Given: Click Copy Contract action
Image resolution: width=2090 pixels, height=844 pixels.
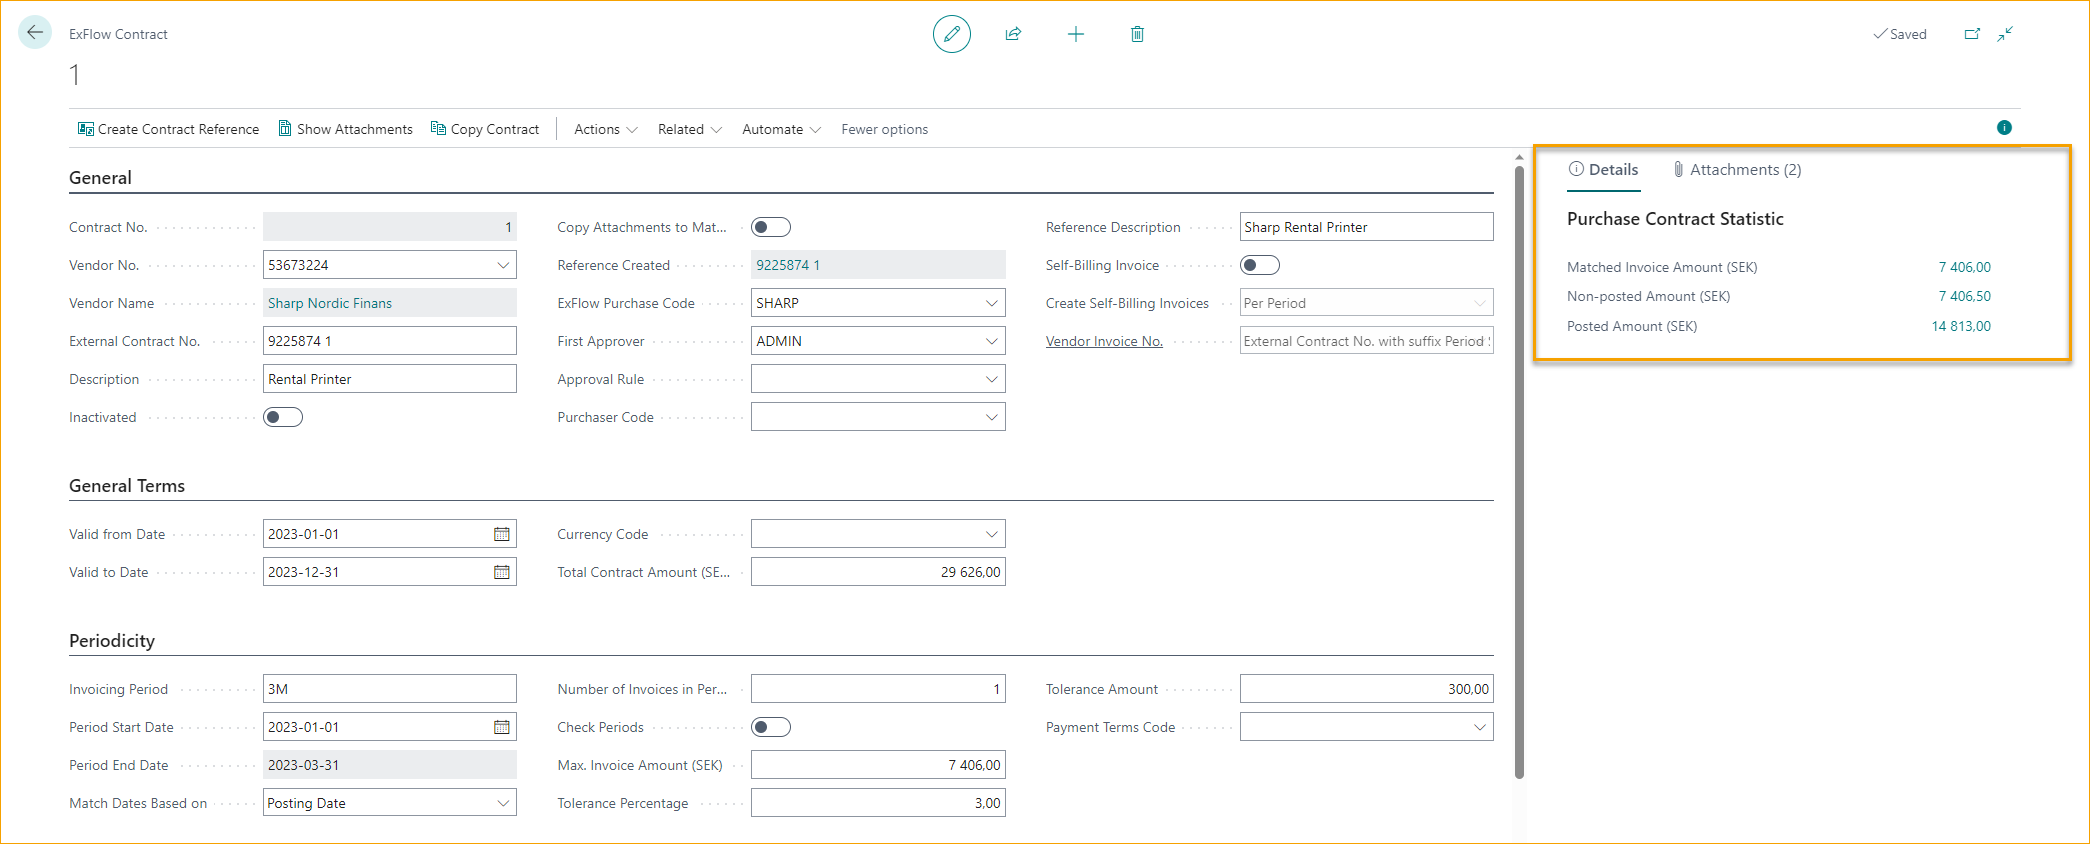Looking at the screenshot, I should [485, 129].
